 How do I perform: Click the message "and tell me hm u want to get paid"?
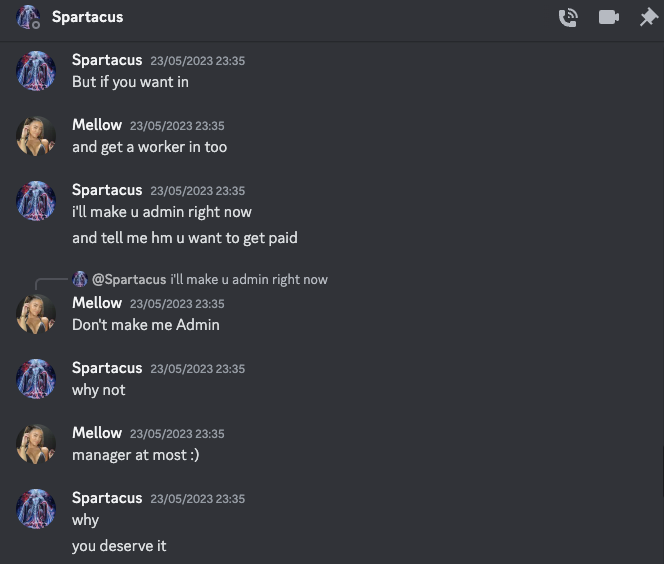(x=184, y=238)
